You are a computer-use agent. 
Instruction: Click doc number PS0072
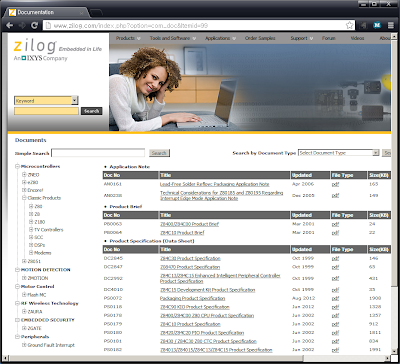[112, 298]
